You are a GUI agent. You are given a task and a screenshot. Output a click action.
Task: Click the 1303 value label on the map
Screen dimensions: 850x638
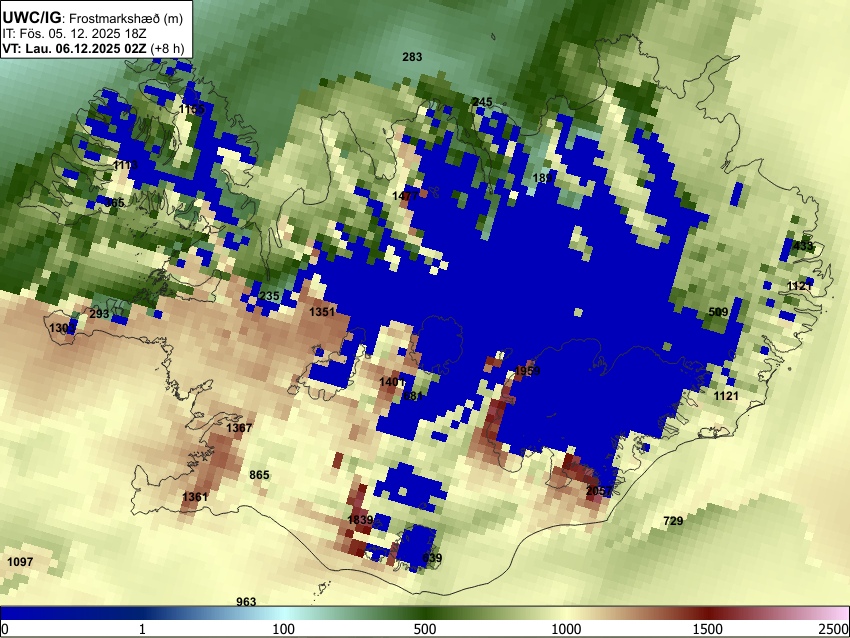[x=62, y=328]
